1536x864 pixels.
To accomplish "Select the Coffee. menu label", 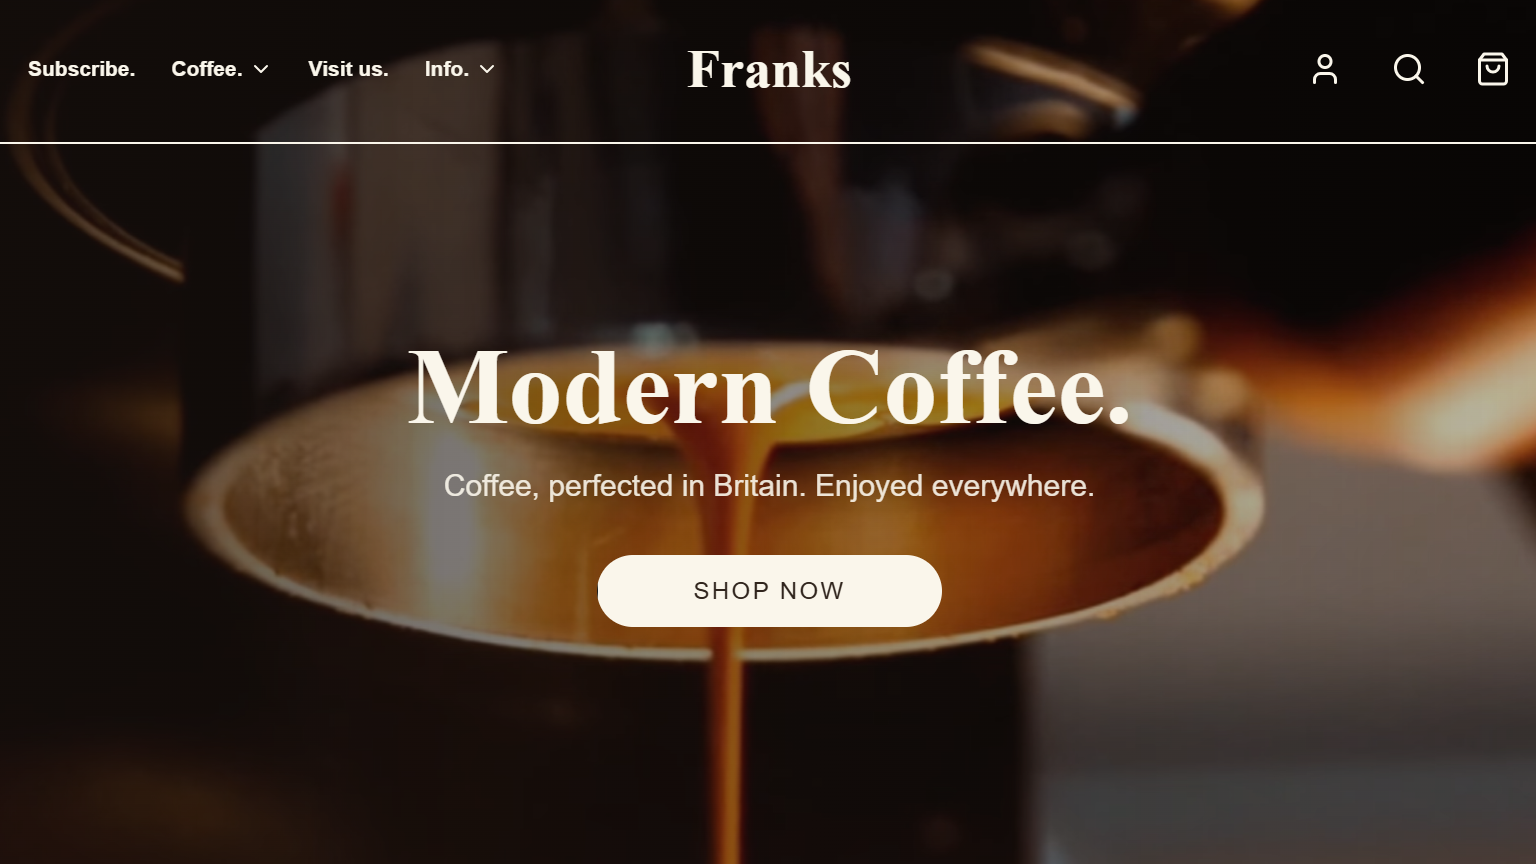I will (207, 69).
